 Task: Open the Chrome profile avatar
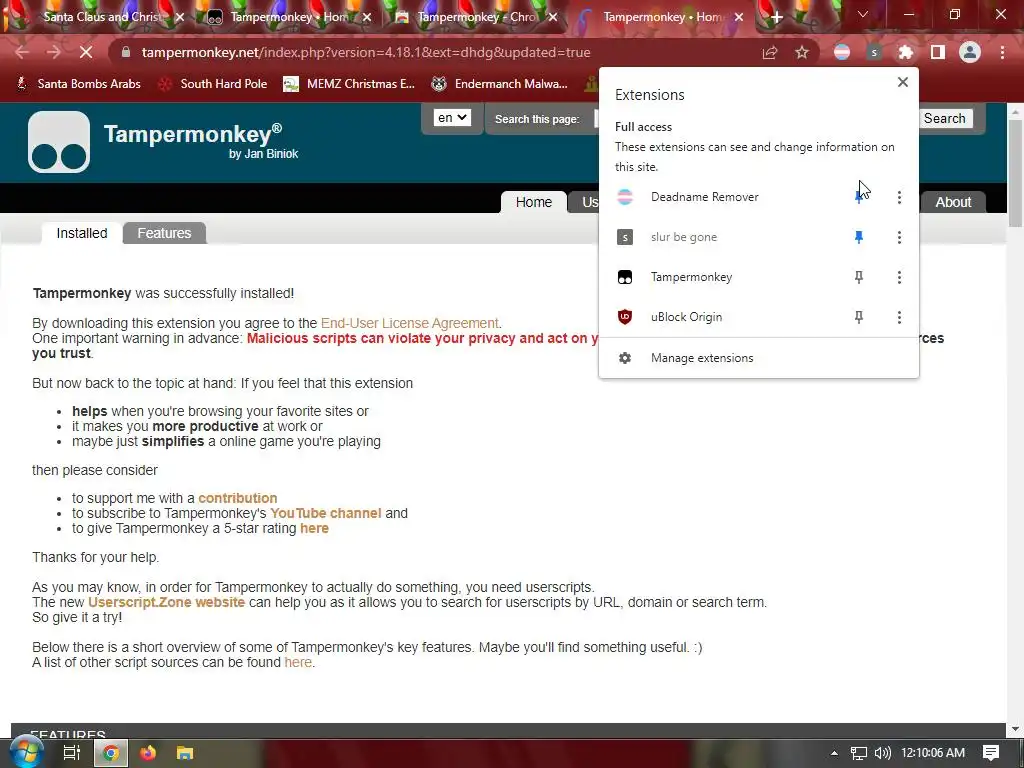[970, 52]
